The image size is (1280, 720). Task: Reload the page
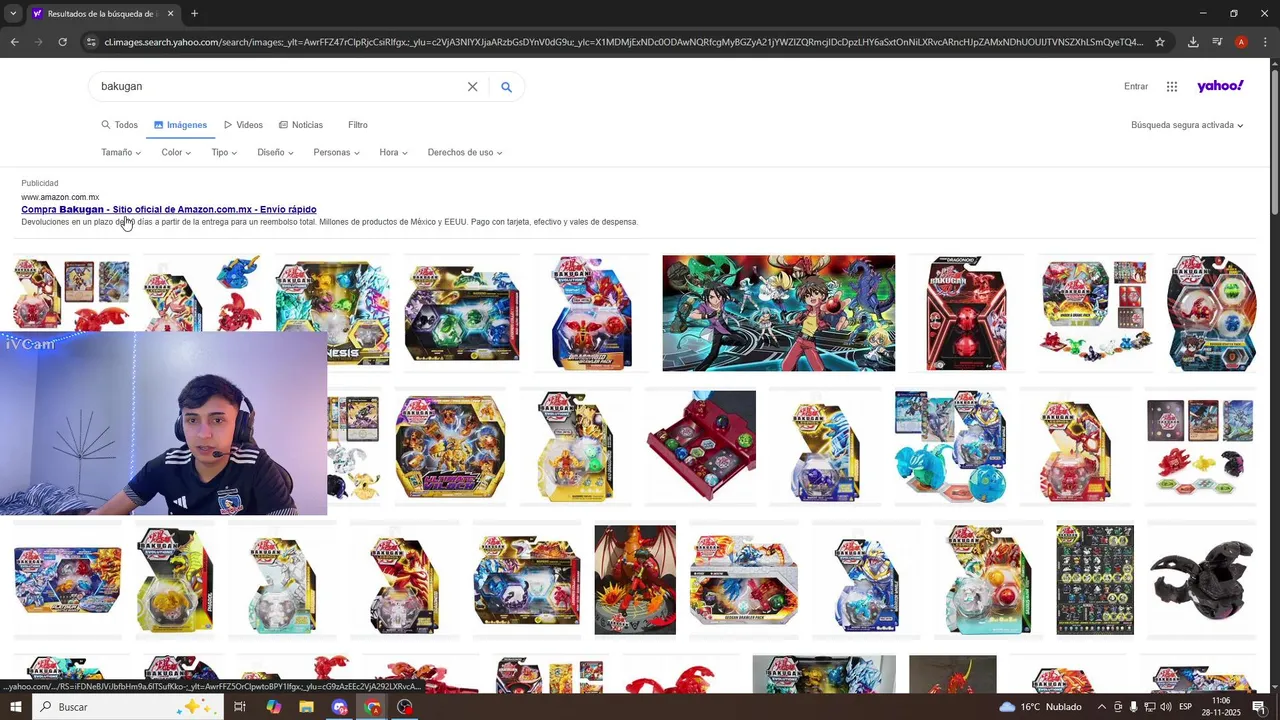(62, 42)
